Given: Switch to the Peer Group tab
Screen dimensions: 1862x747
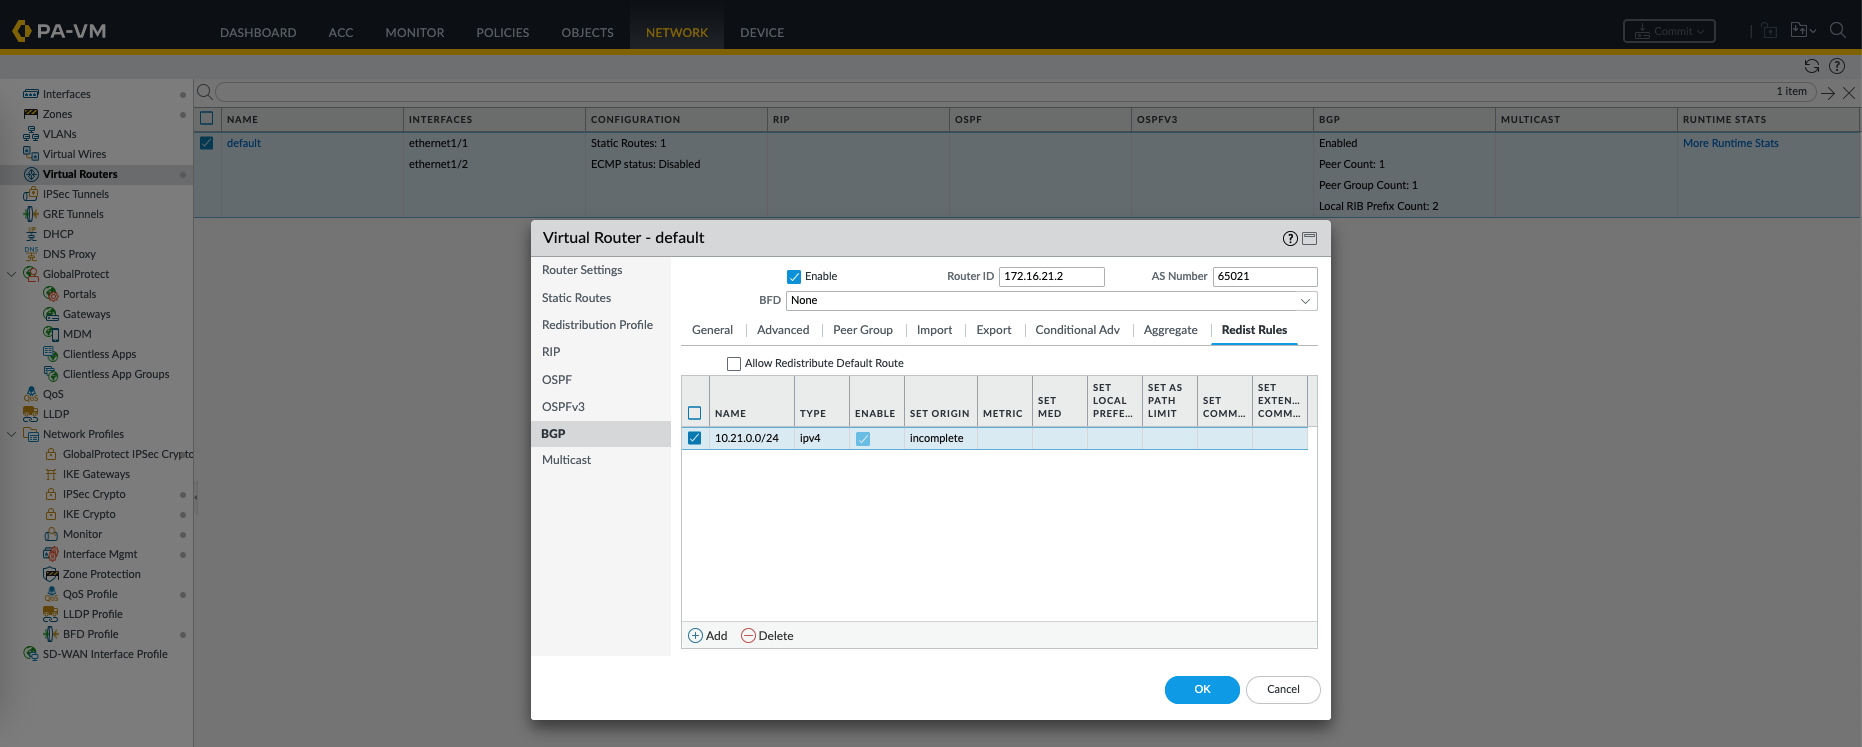Looking at the screenshot, I should click(x=862, y=330).
